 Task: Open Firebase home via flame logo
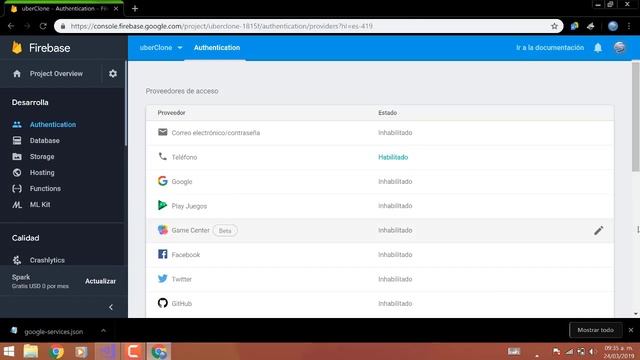coord(17,48)
